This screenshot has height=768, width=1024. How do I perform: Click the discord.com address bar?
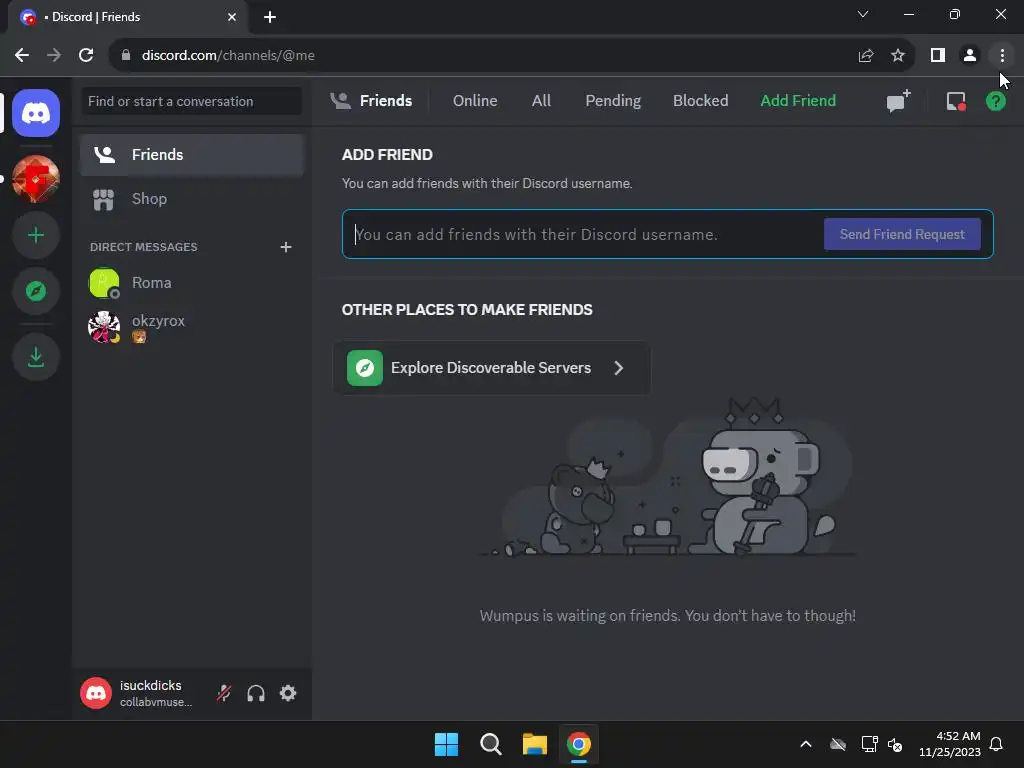483,56
